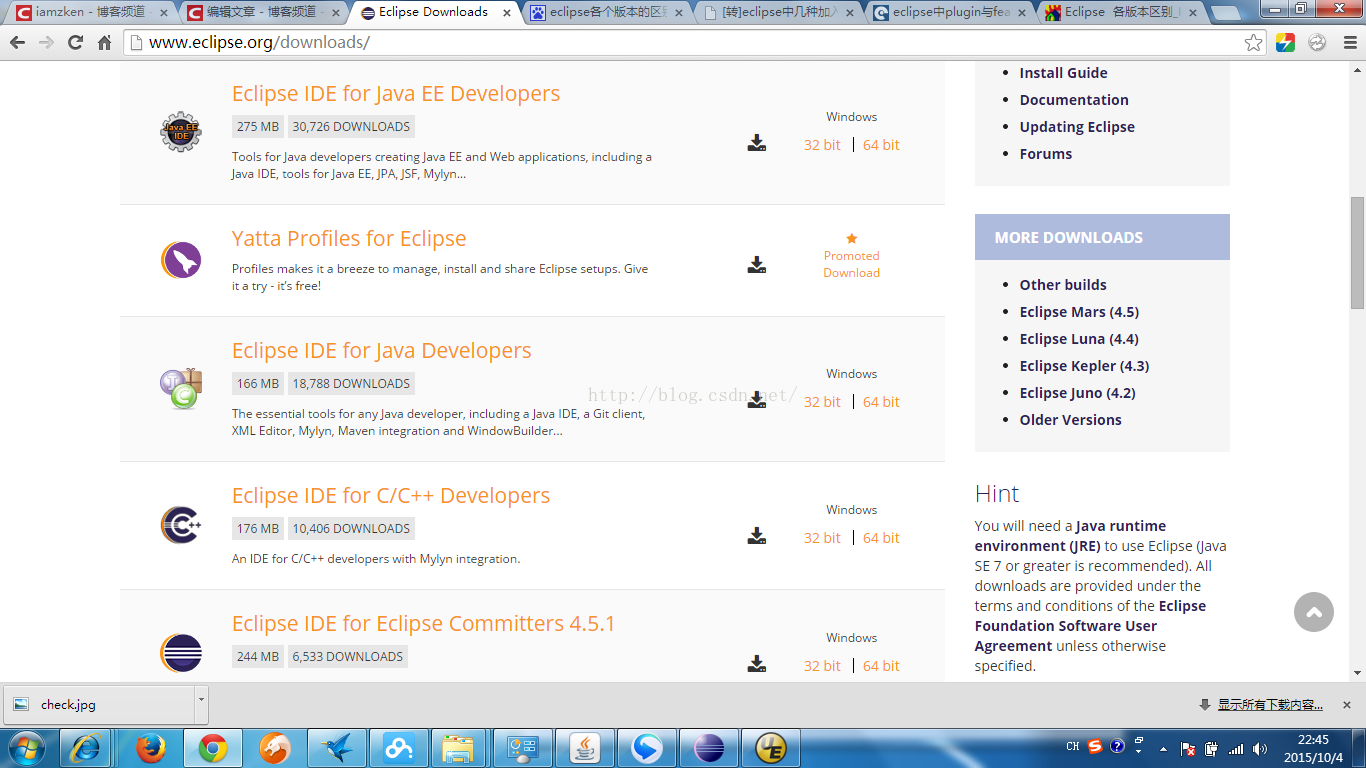This screenshot has width=1366, height=768.
Task: Click the volume speaker tray icon
Action: click(x=1260, y=749)
